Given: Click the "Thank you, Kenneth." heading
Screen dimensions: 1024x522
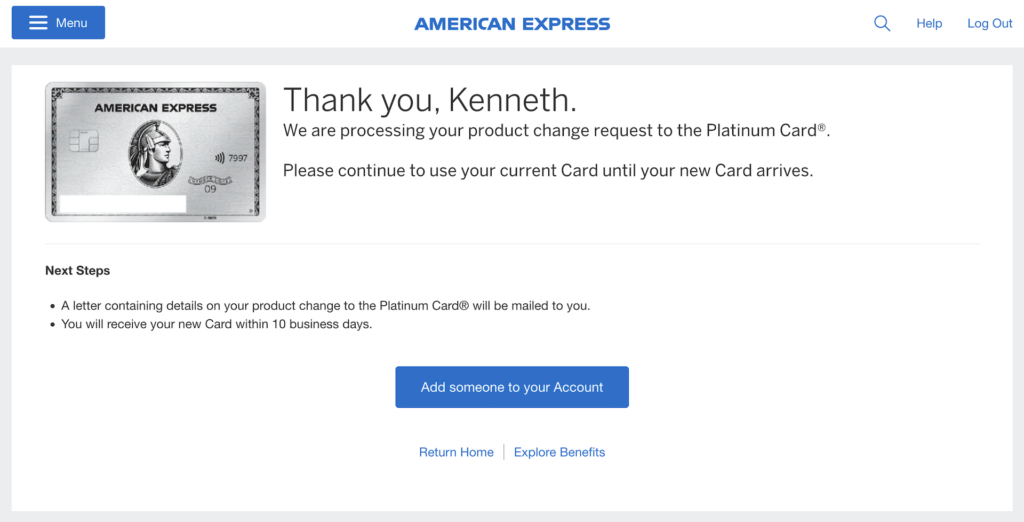Looking at the screenshot, I should pyautogui.click(x=430, y=100).
